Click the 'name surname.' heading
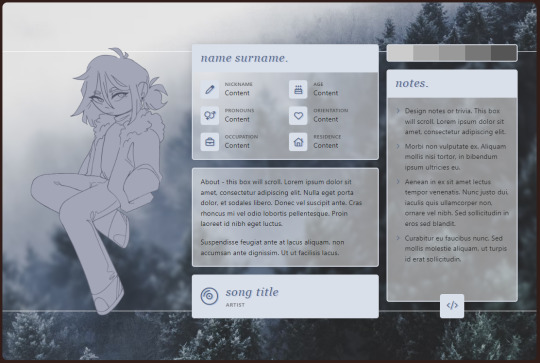Image resolution: width=540 pixels, height=363 pixels. coord(244,58)
